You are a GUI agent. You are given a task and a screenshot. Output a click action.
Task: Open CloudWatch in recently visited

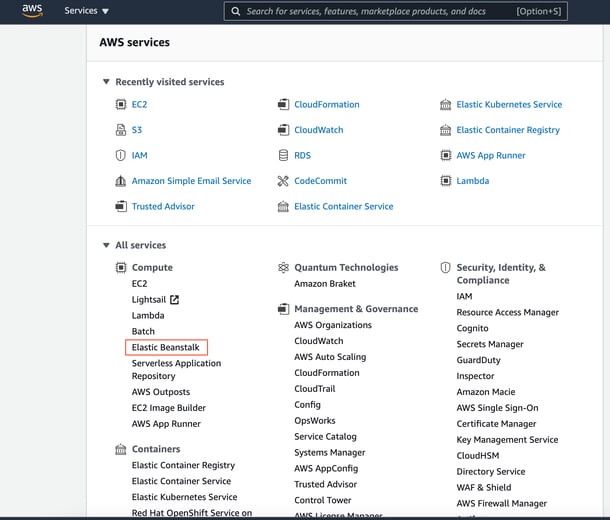(319, 130)
